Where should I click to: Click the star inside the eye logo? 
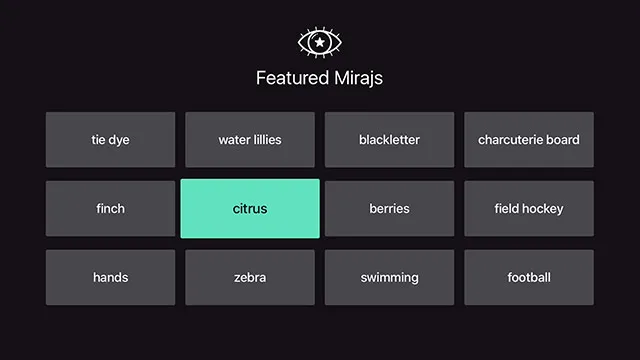click(320, 42)
